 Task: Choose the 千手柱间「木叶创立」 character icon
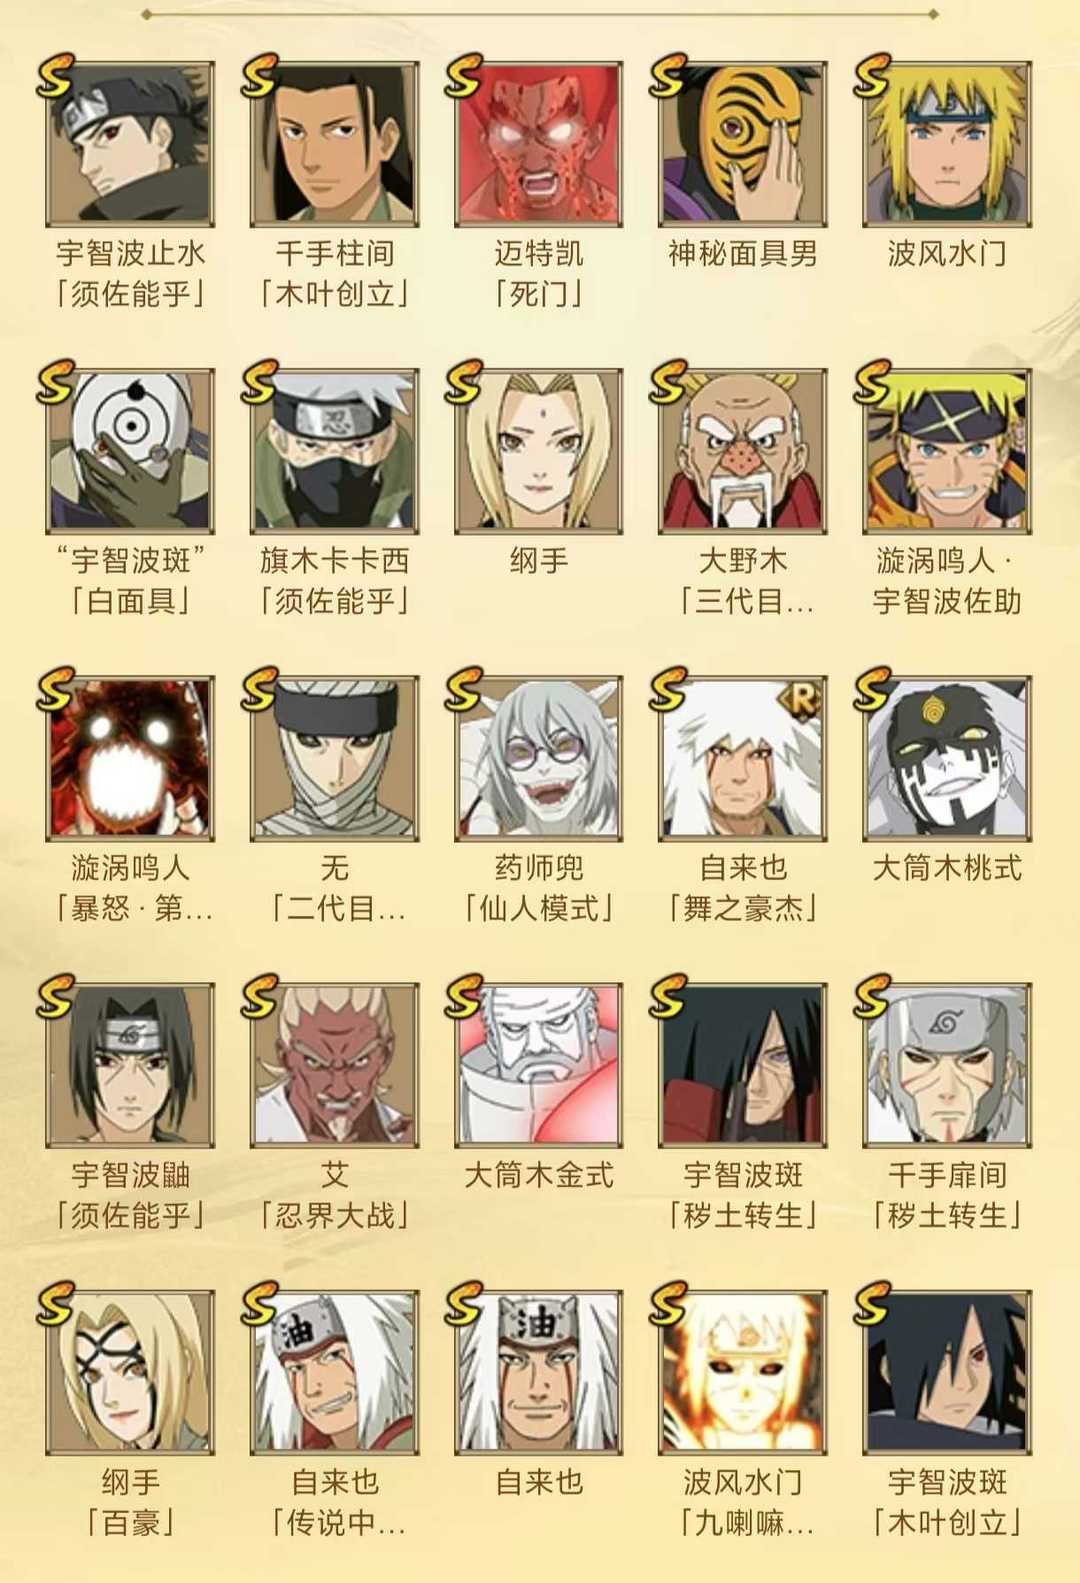click(x=334, y=144)
